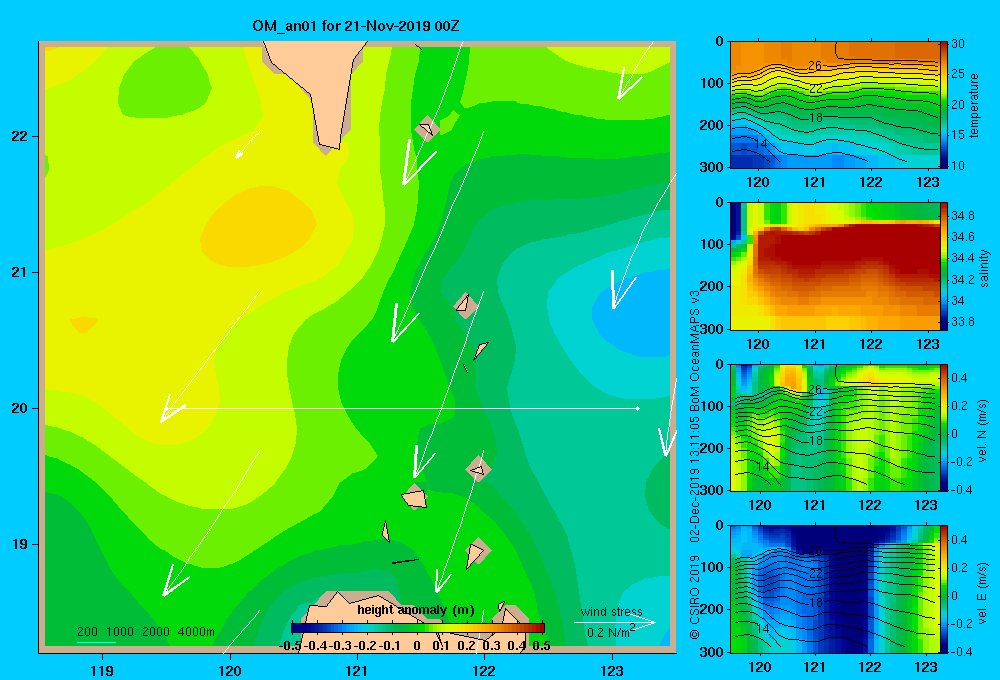The width and height of the screenshot is (1000, 680).
Task: Click the longitude label 121 under the main map
Action: (x=357, y=670)
